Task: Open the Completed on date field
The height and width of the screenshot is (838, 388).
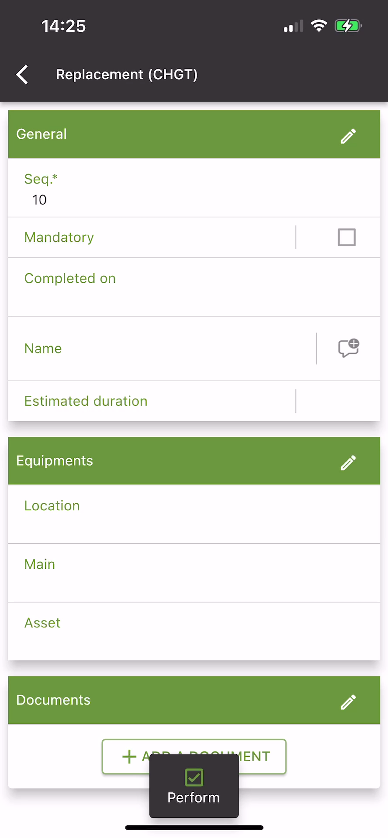Action: click(194, 287)
